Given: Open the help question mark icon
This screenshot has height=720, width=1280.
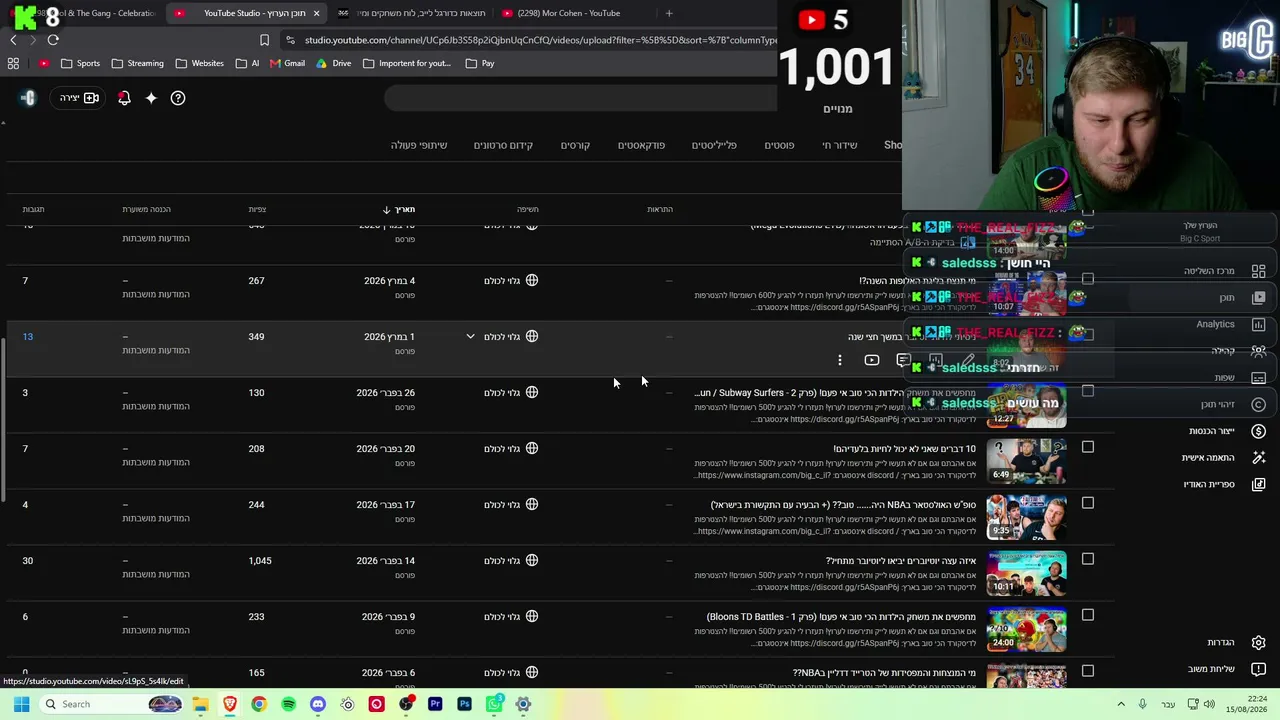Looking at the screenshot, I should [178, 98].
